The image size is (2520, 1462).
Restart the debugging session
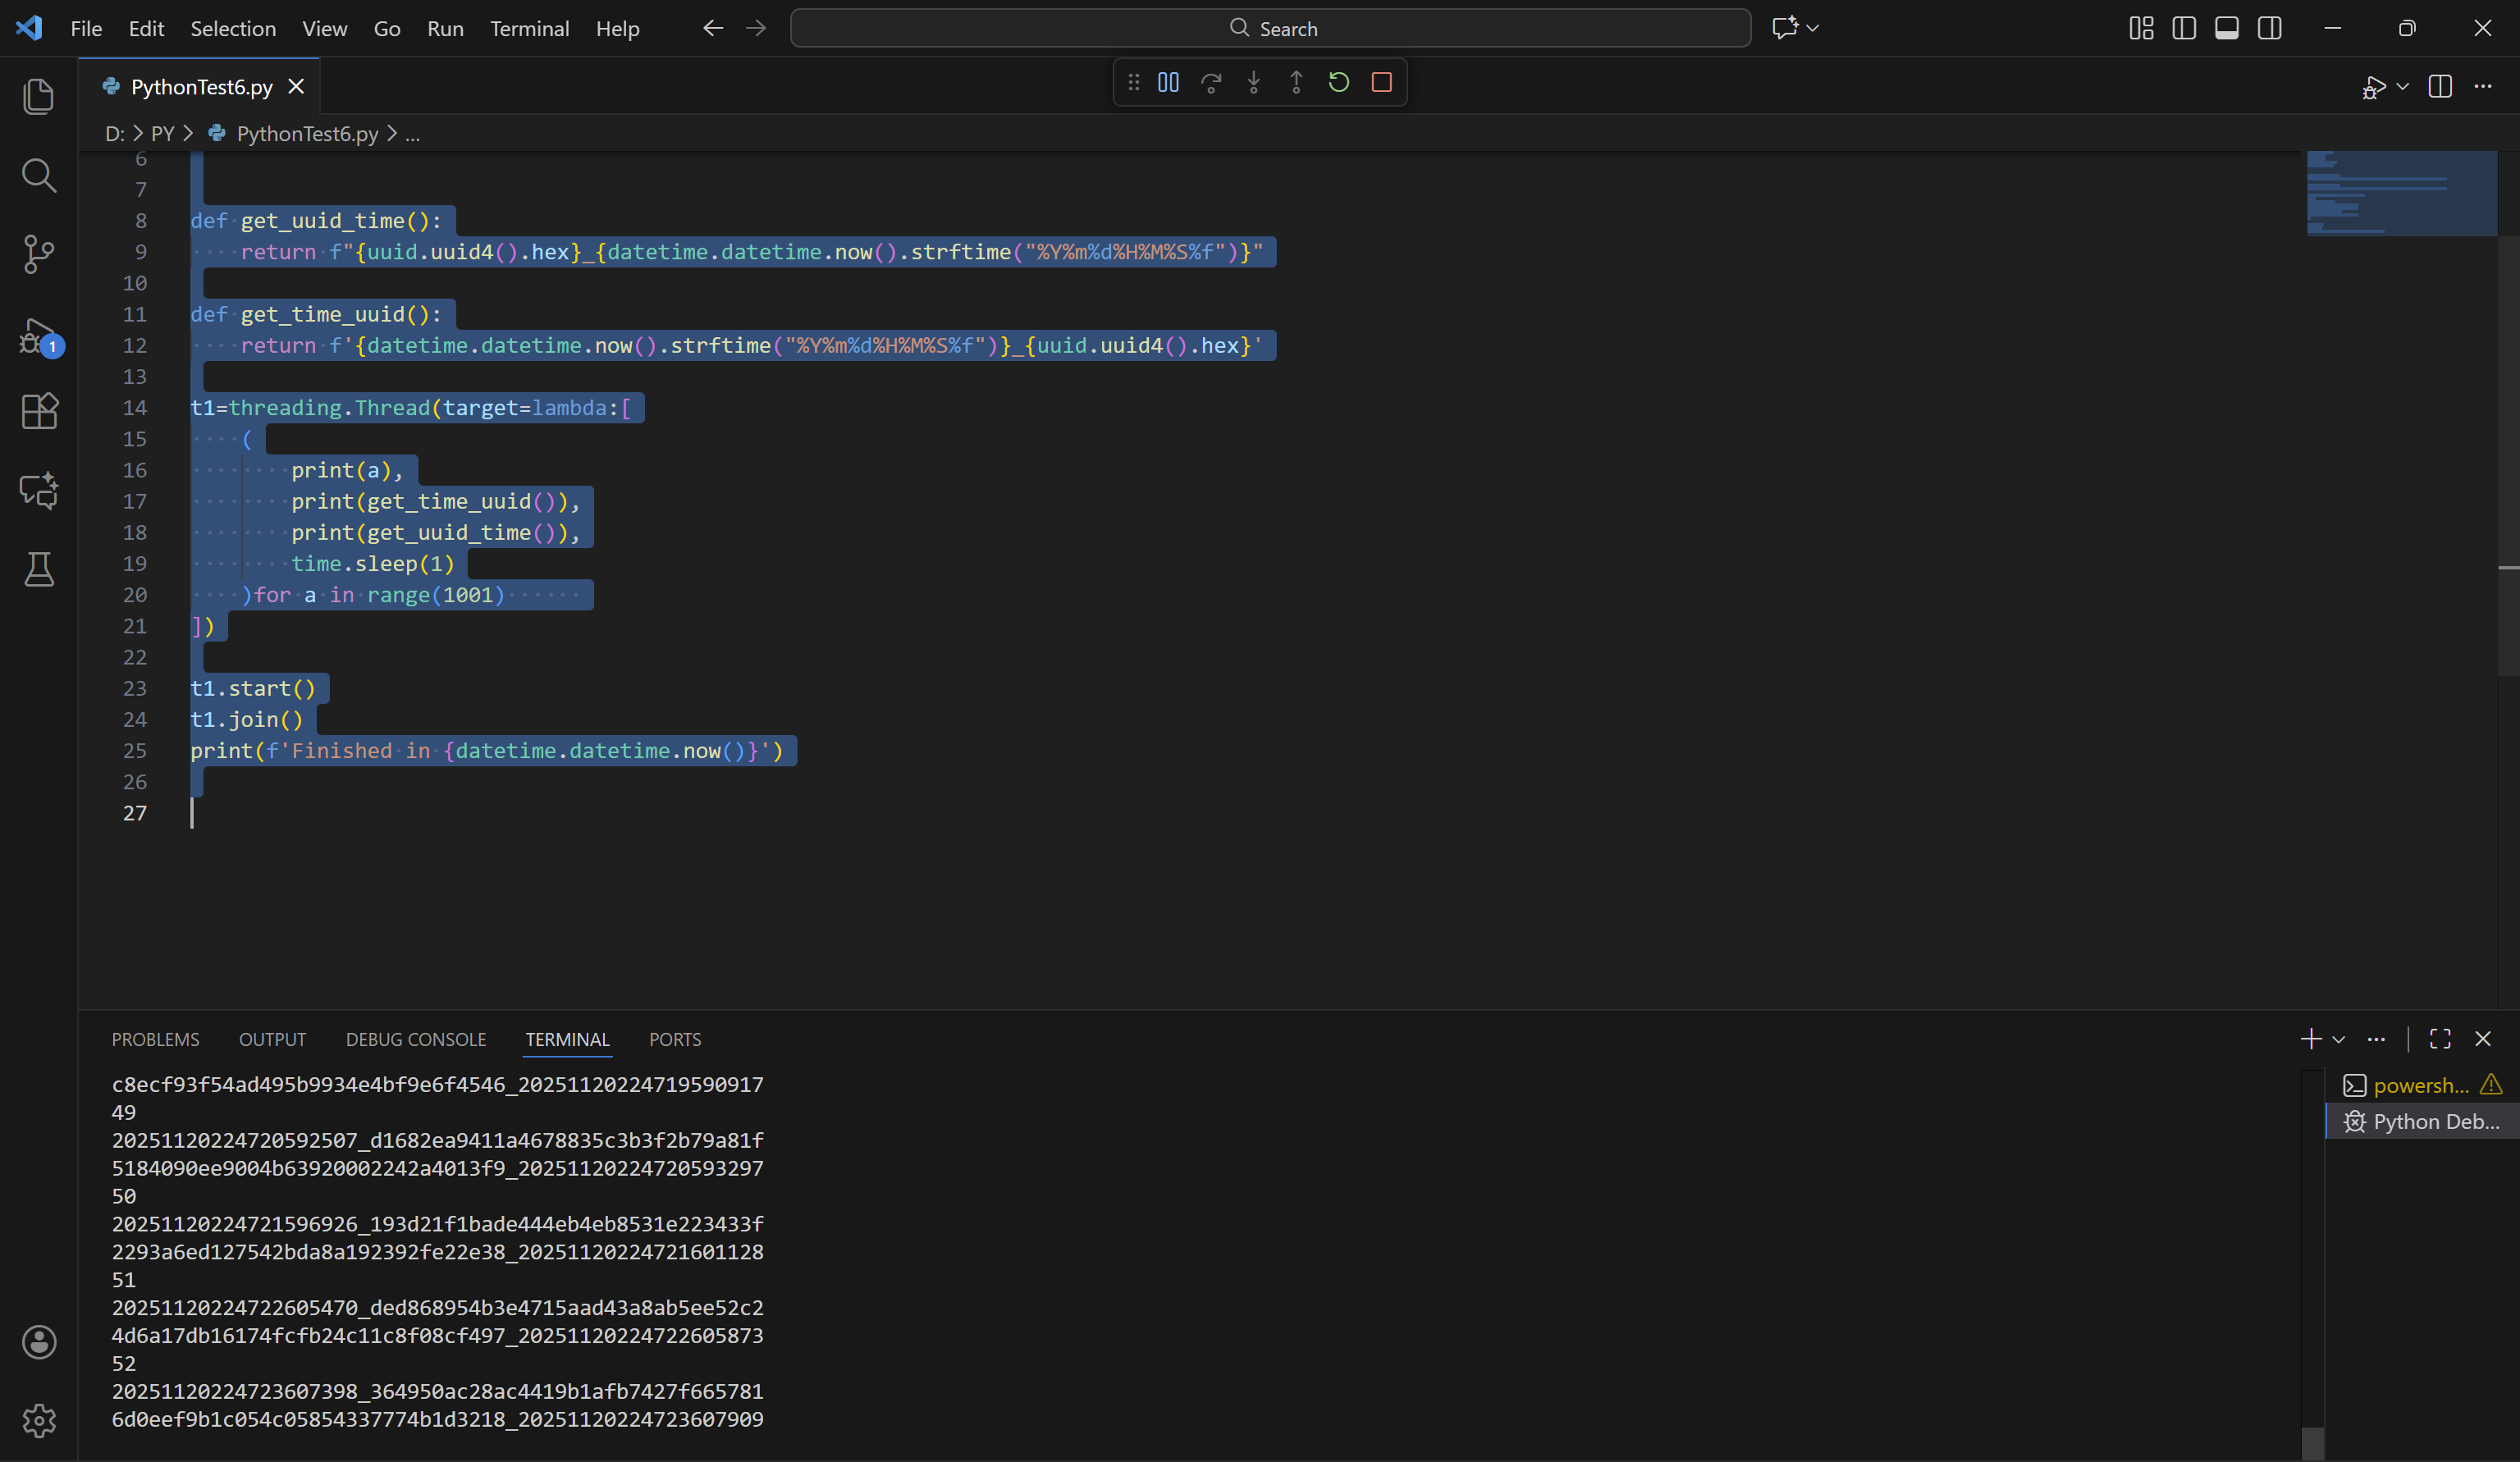(x=1339, y=83)
